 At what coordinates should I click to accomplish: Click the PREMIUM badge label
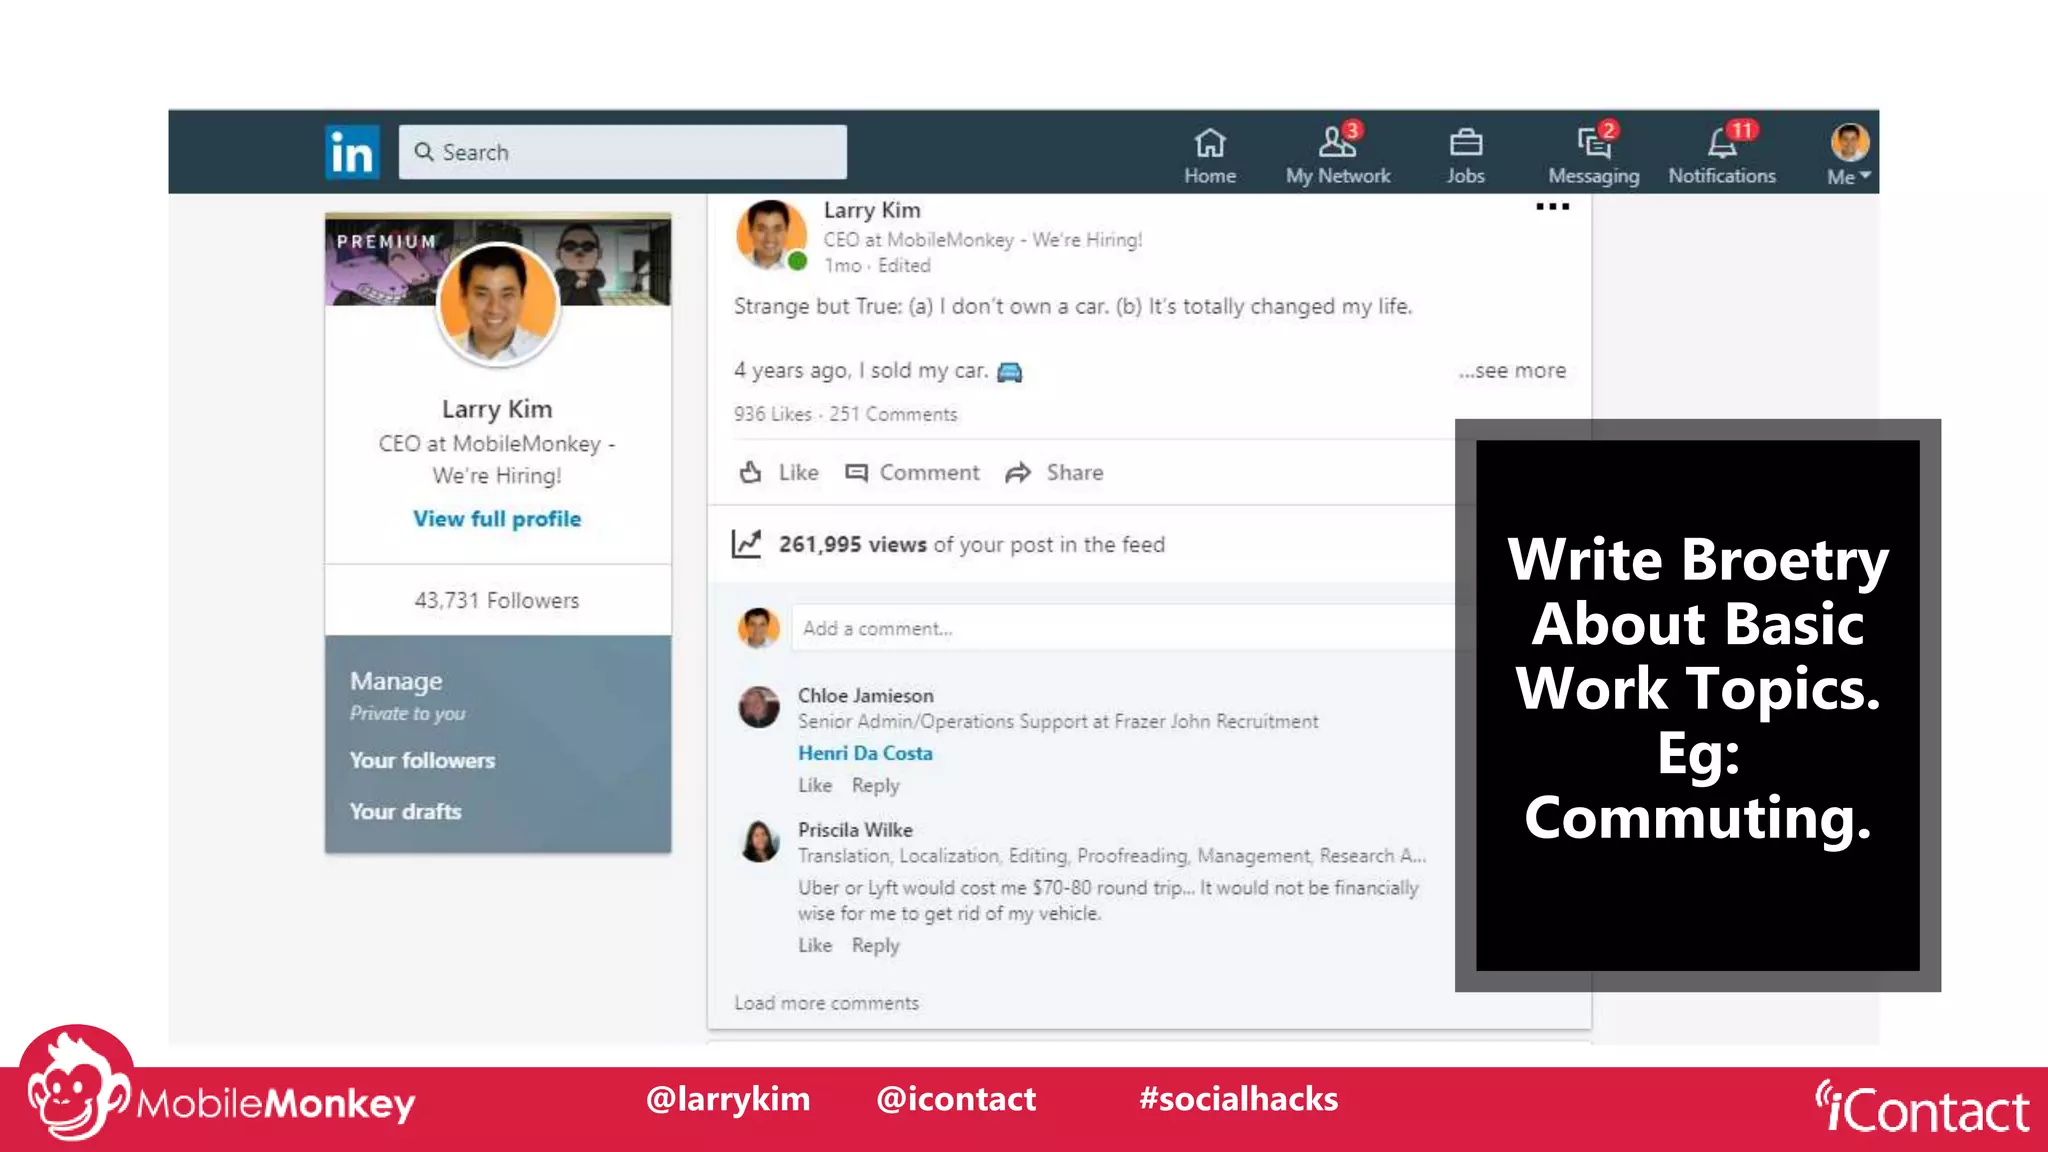(x=386, y=241)
